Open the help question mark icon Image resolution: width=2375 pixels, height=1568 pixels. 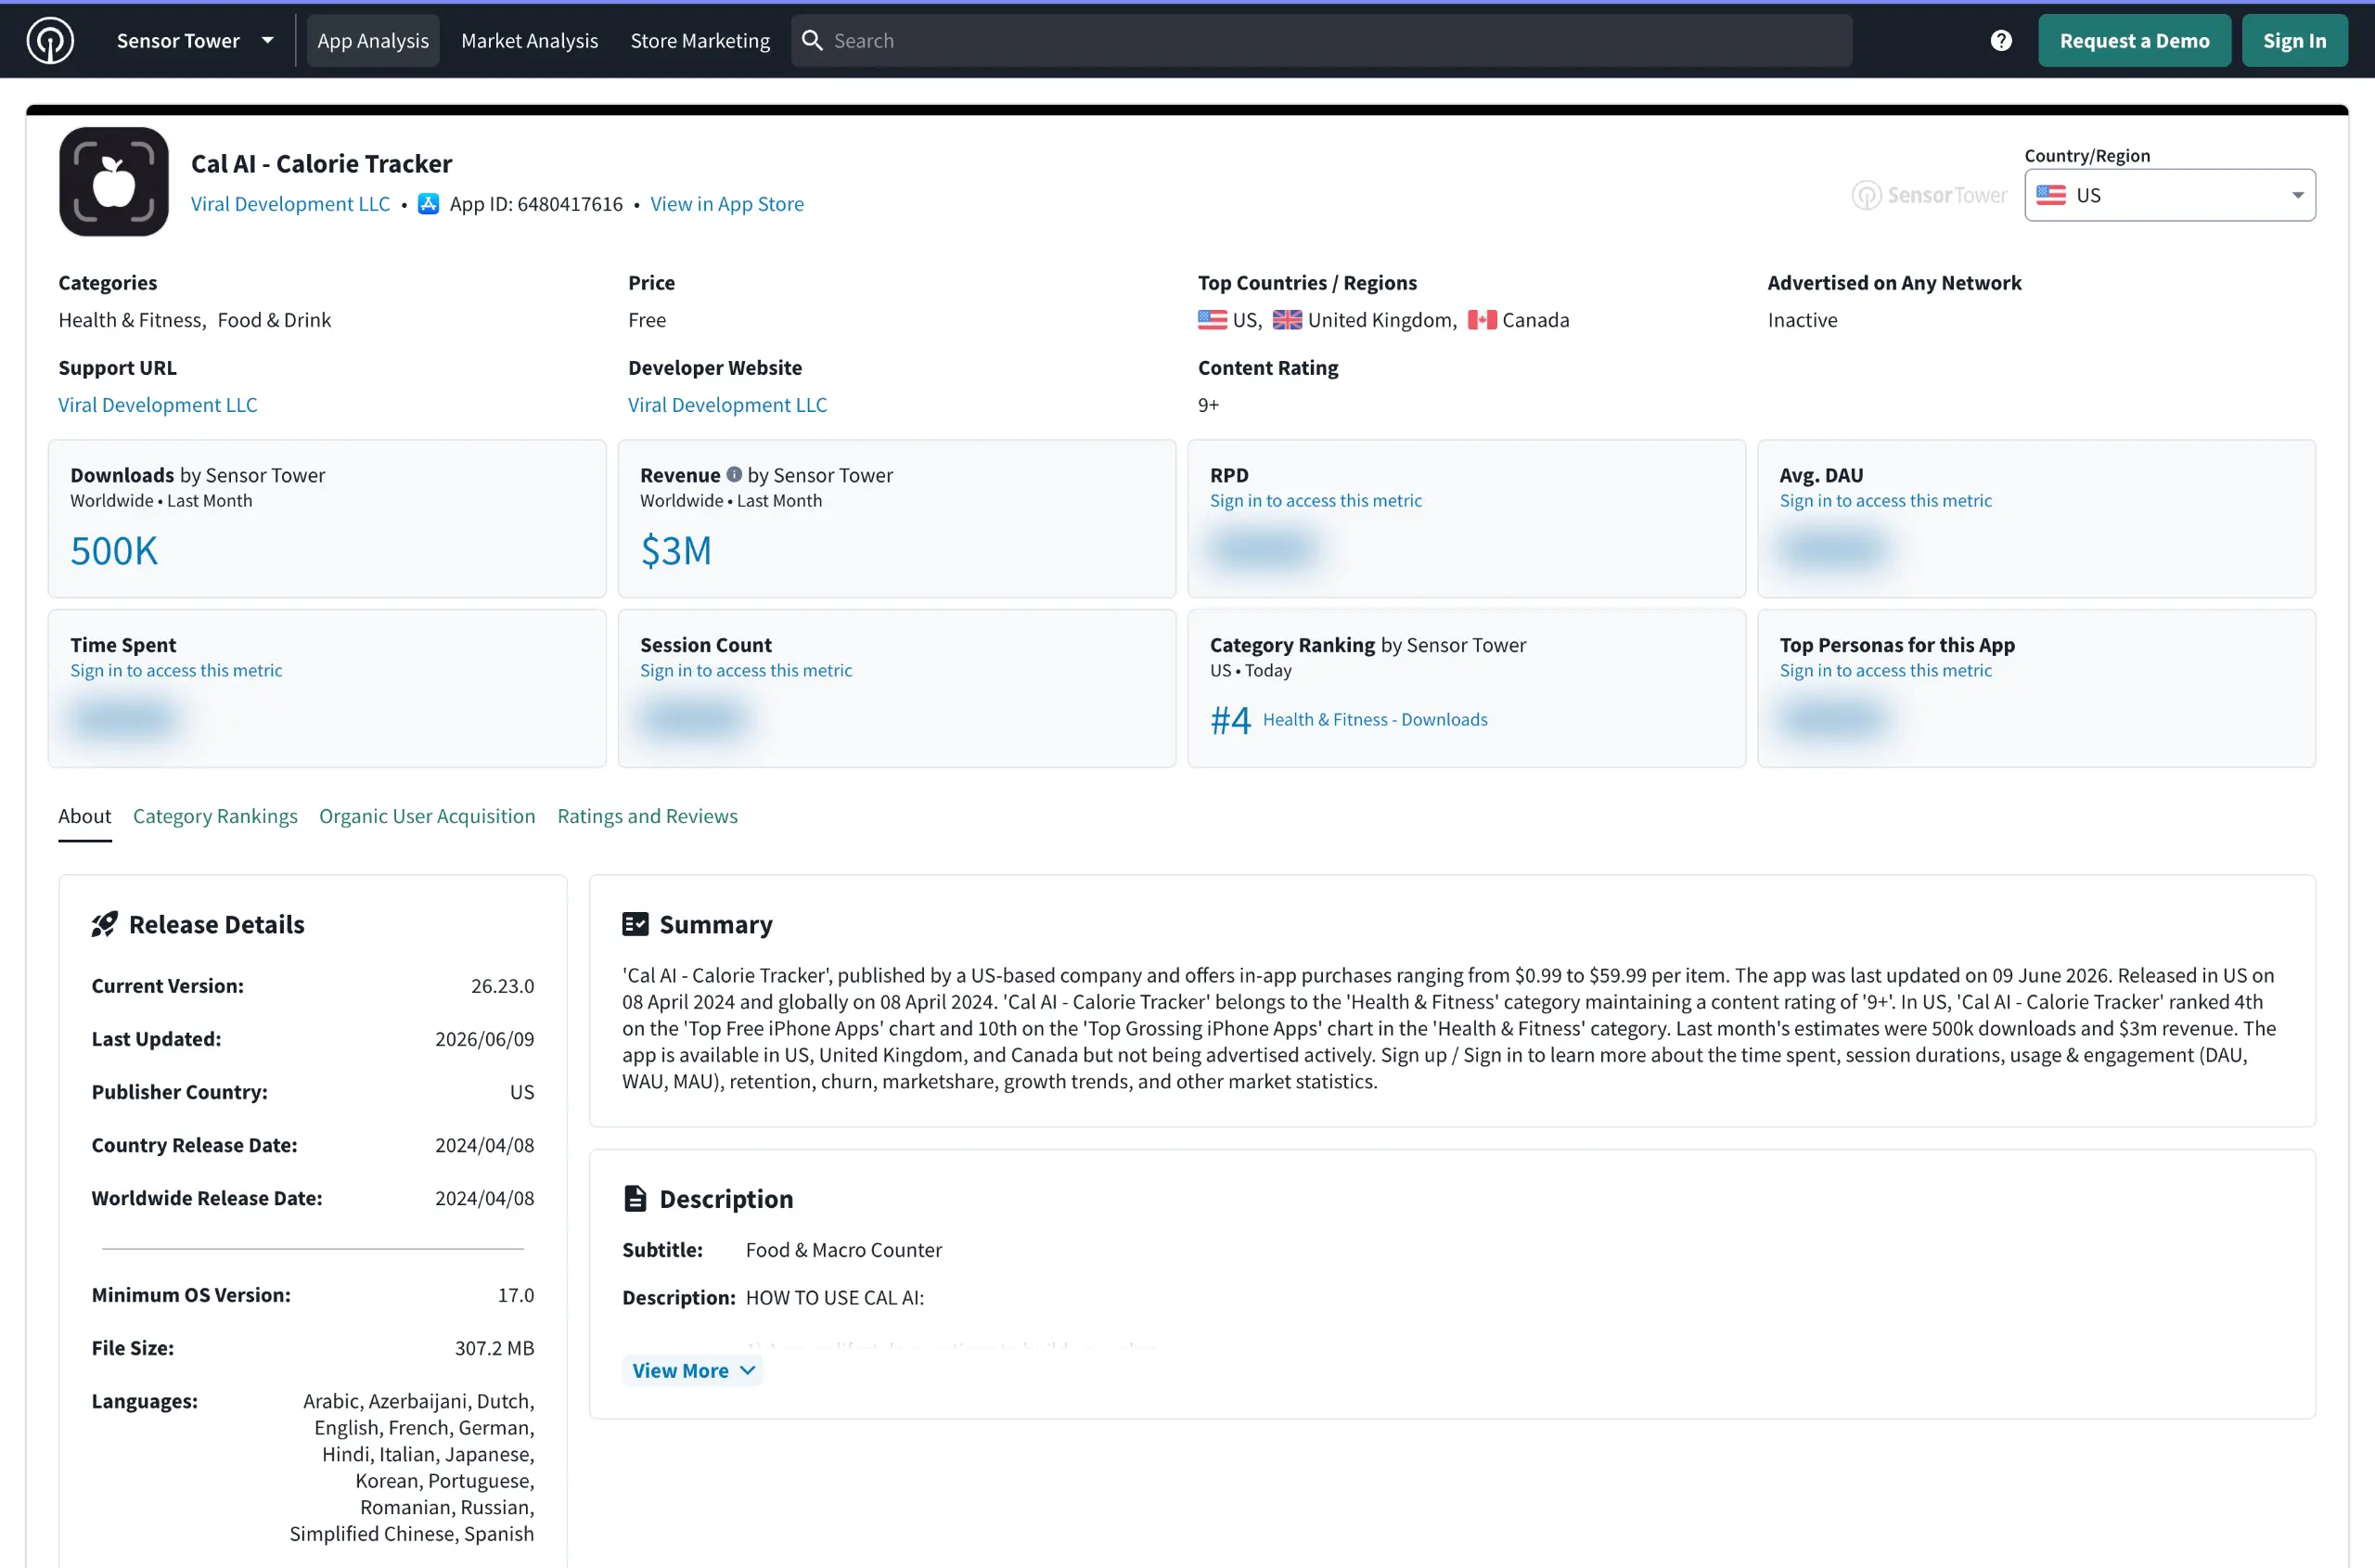[x=2000, y=41]
